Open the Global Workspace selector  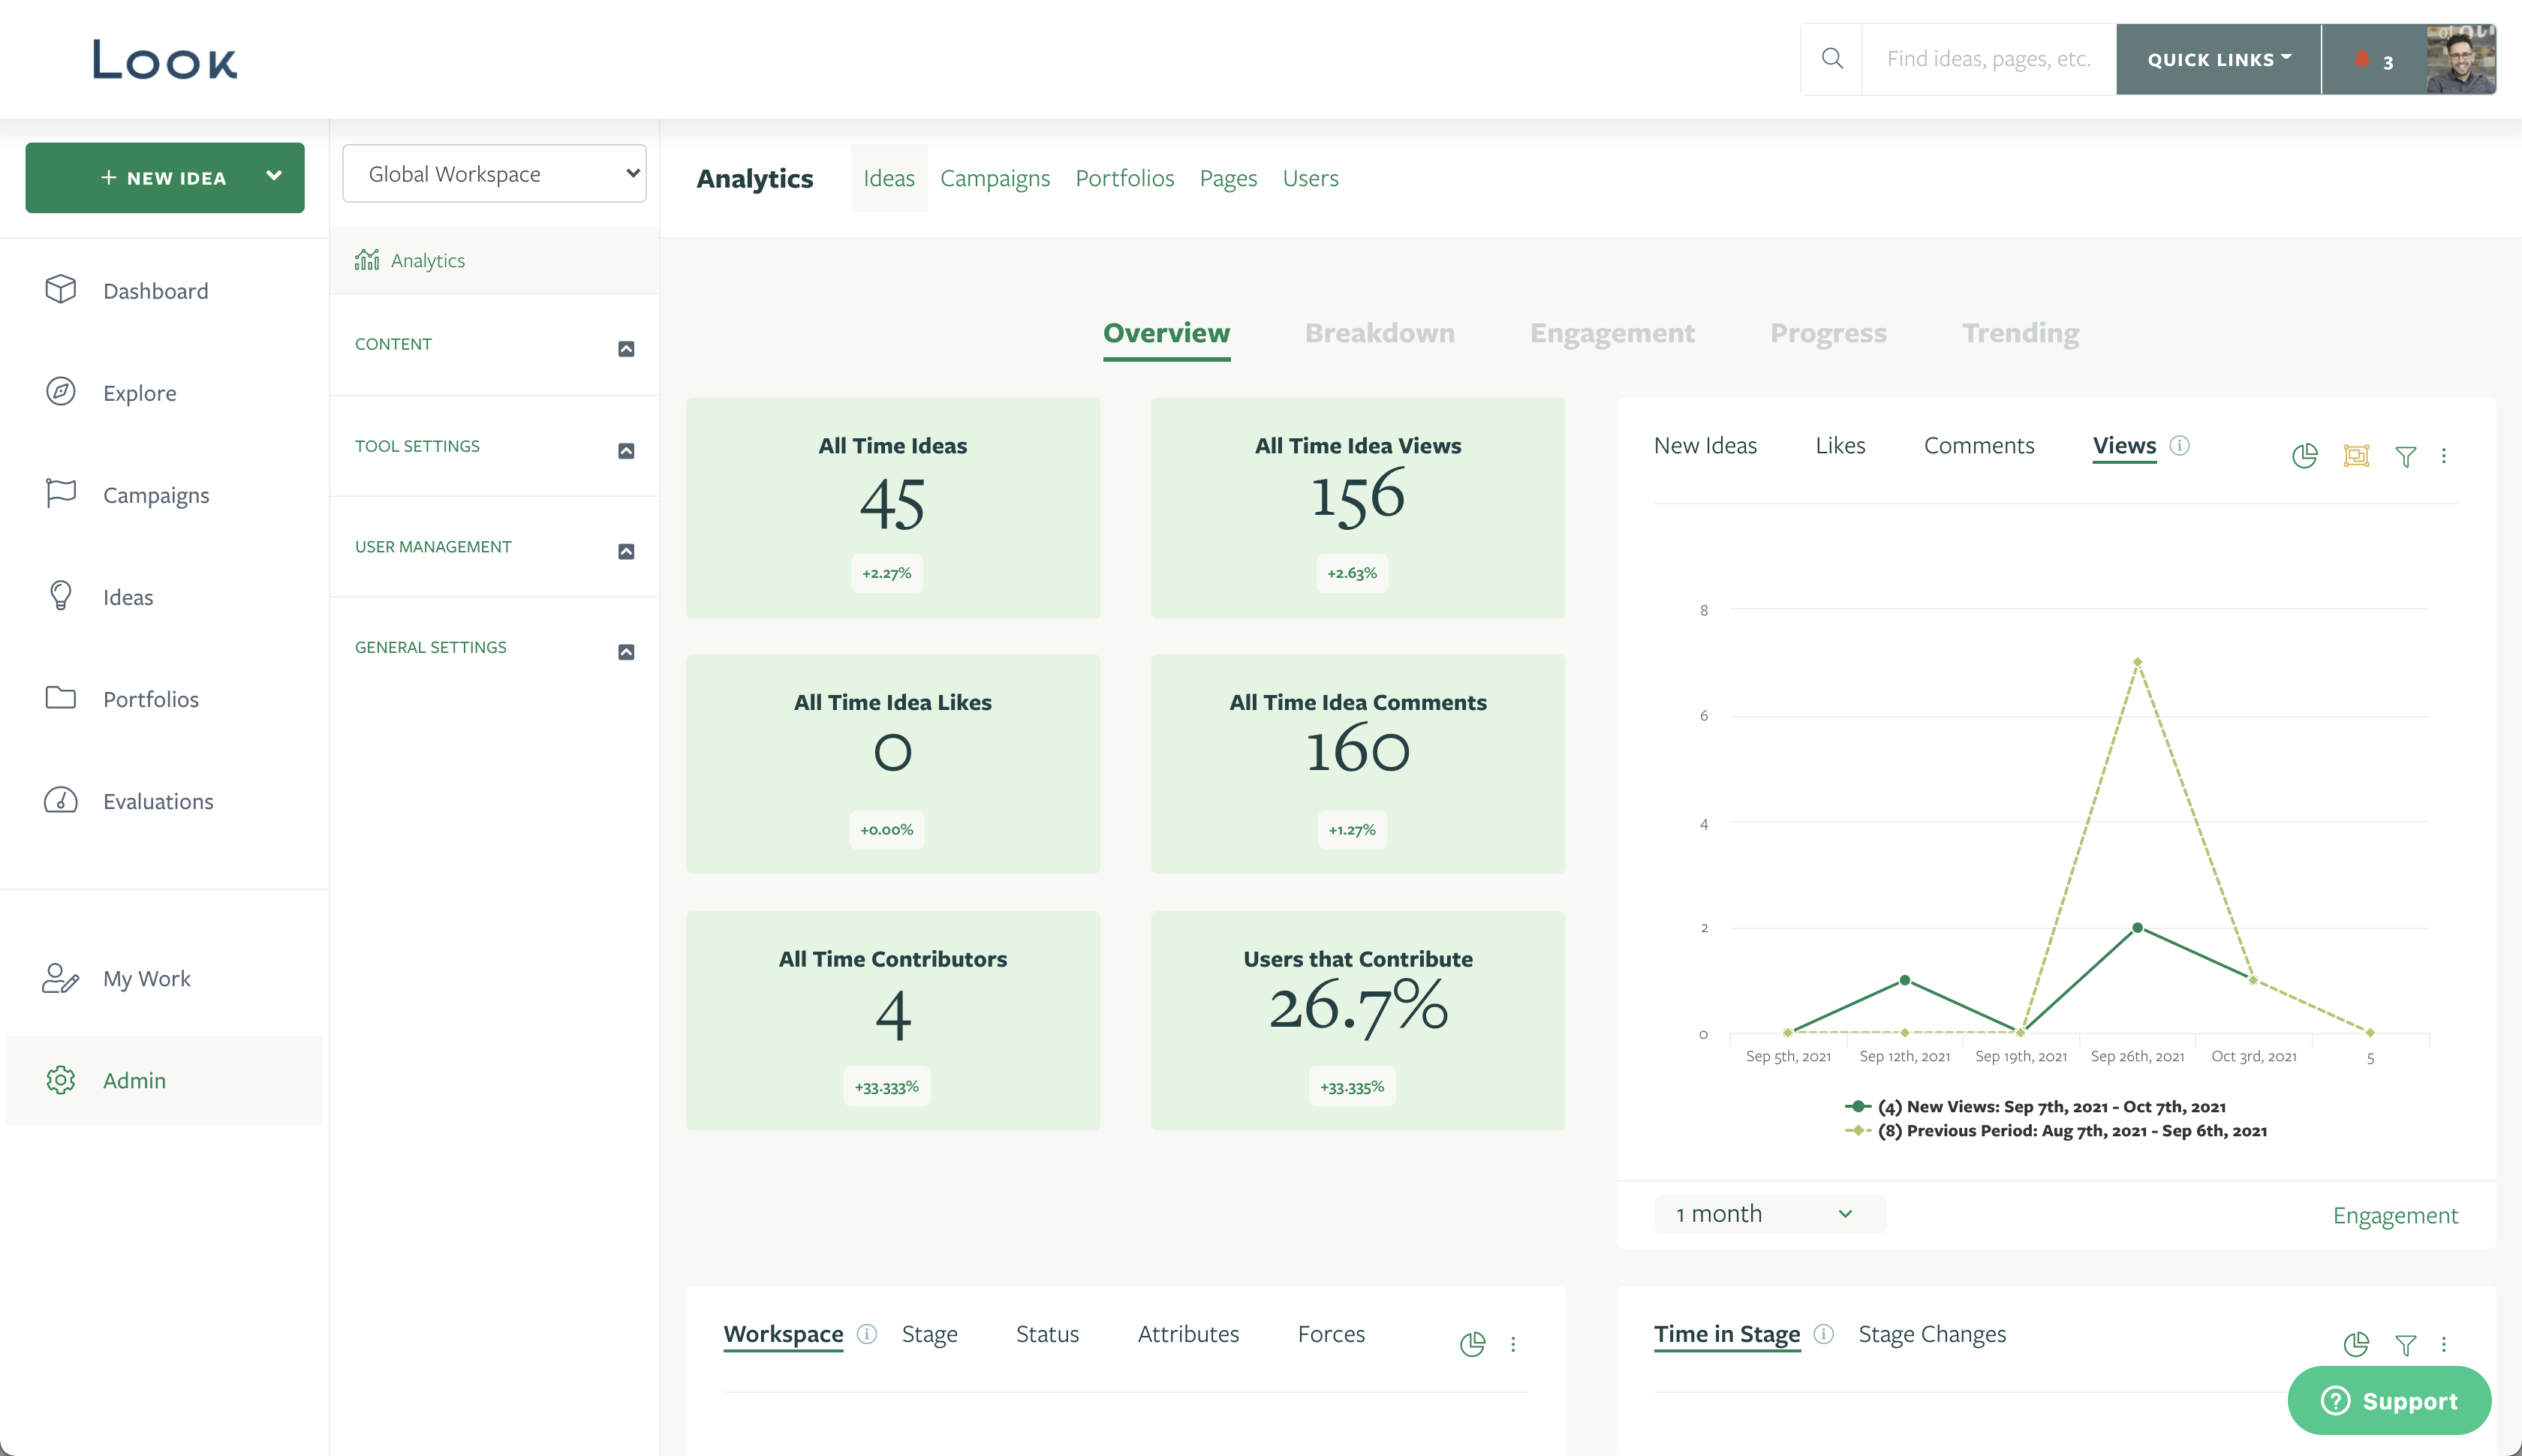[494, 173]
